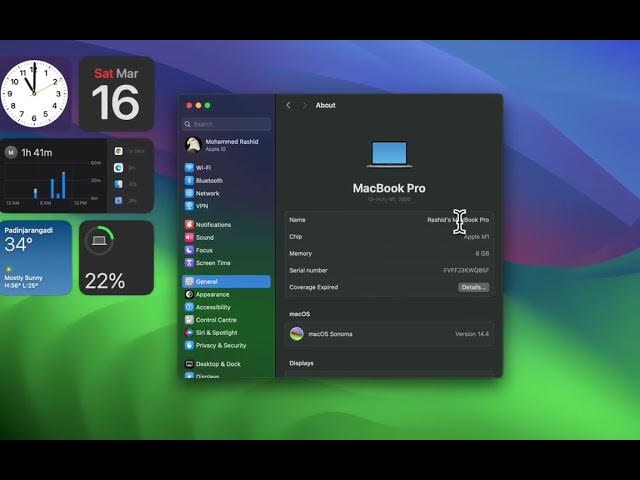Click the Accessibility icon
The width and height of the screenshot is (640, 480).
pyautogui.click(x=189, y=307)
